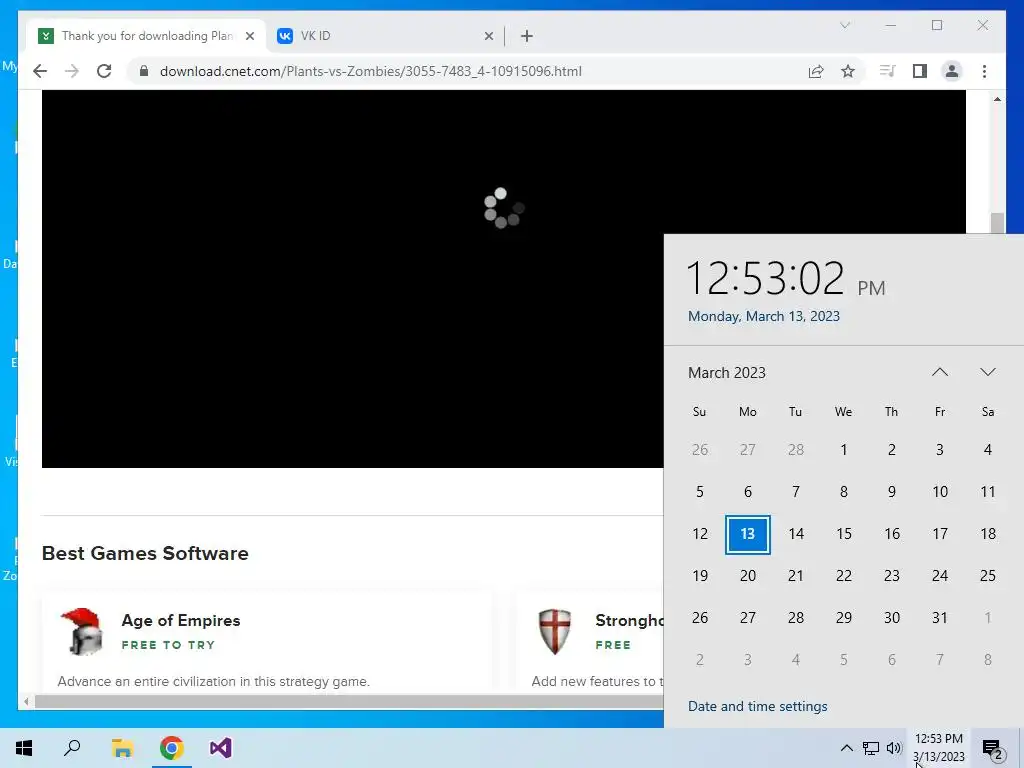Viewport: 1024px width, 768px height.
Task: Click page horizontal scrollbar
Action: pyautogui.click(x=349, y=702)
